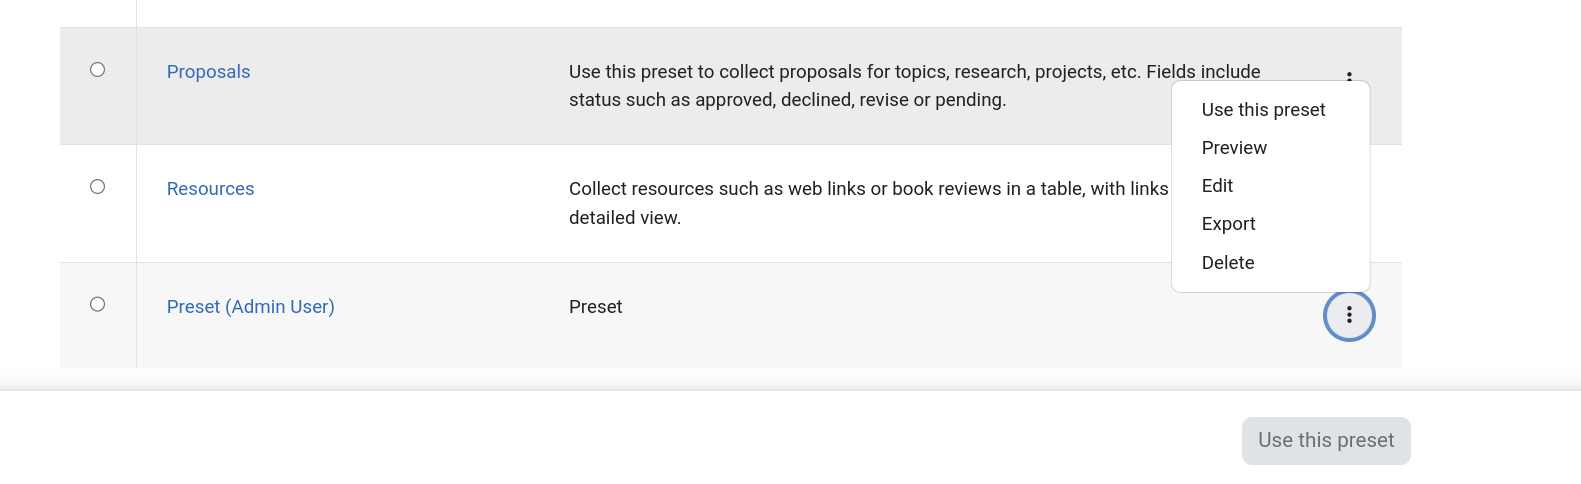The image size is (1581, 484).
Task: Open the Proposals preset link
Action: [x=208, y=72]
